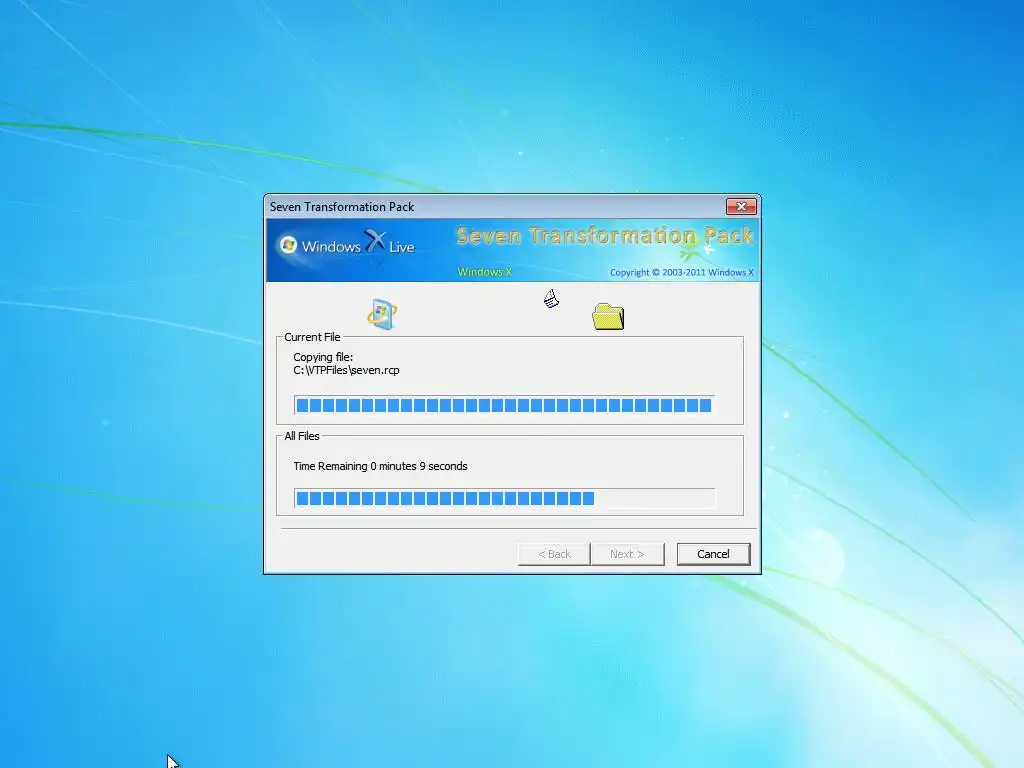The width and height of the screenshot is (1024, 768).
Task: Click the 'Seven Transformation Pack' banner heading
Action: pos(605,235)
